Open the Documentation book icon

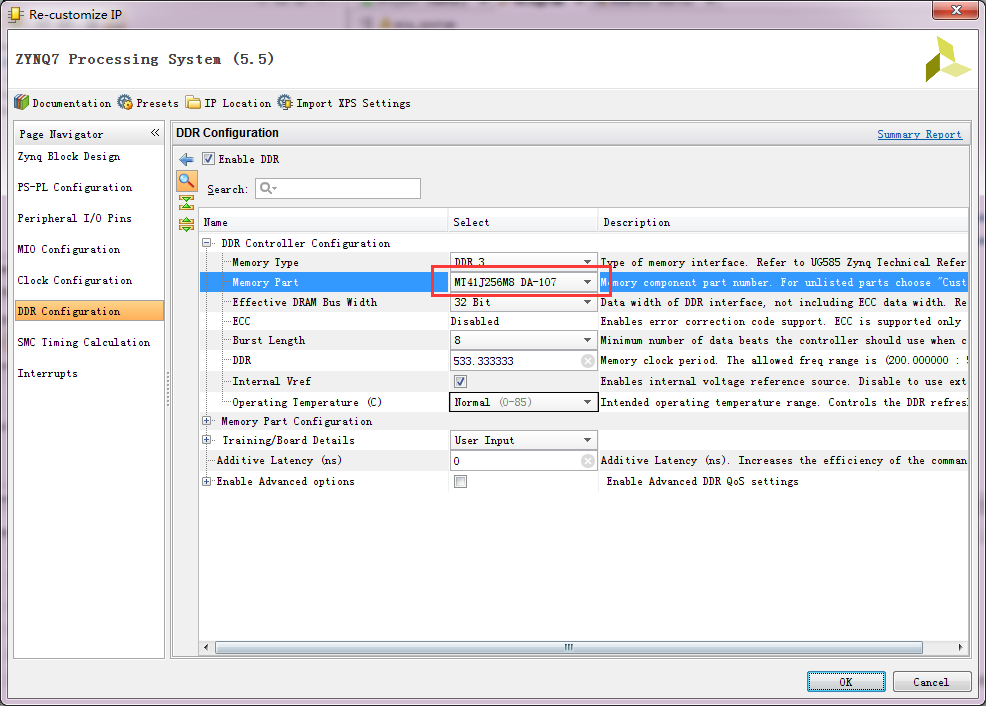tap(22, 102)
